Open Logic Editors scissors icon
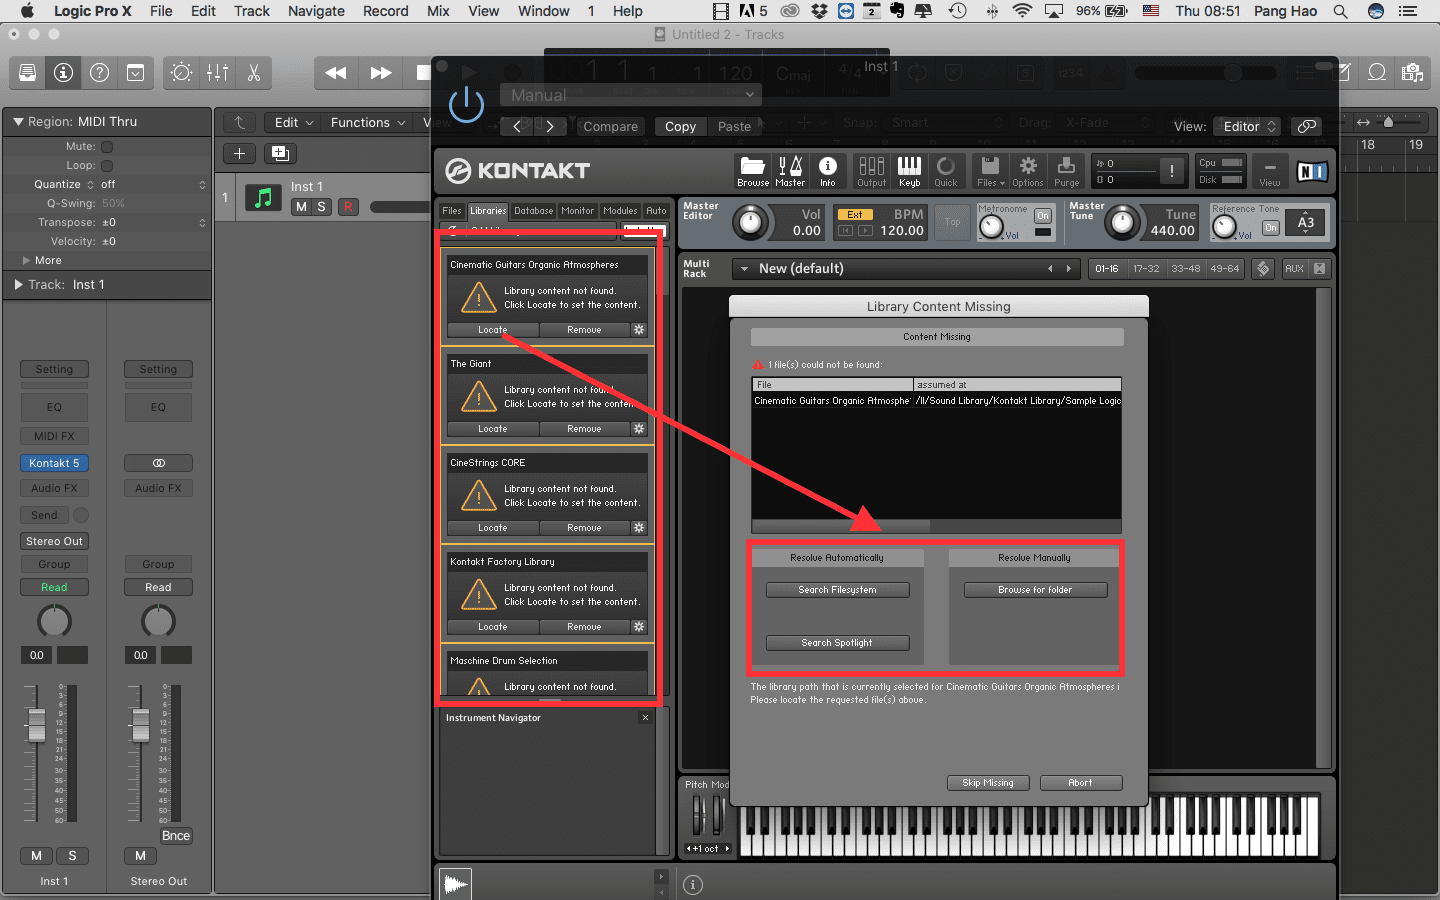 pyautogui.click(x=253, y=73)
